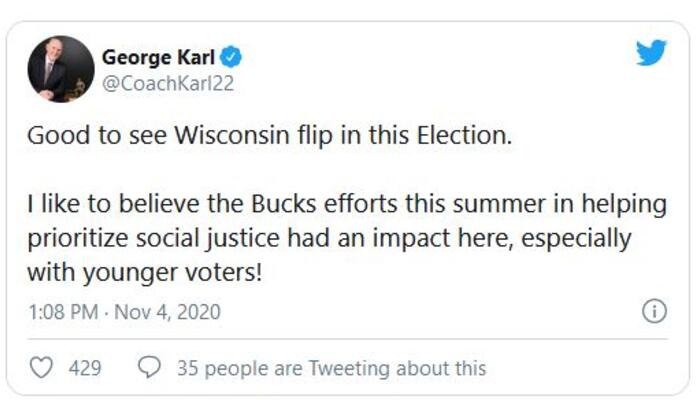Viewport: 700px width, 400px height.
Task: Open George Karl's profile picture
Action: pos(61,69)
